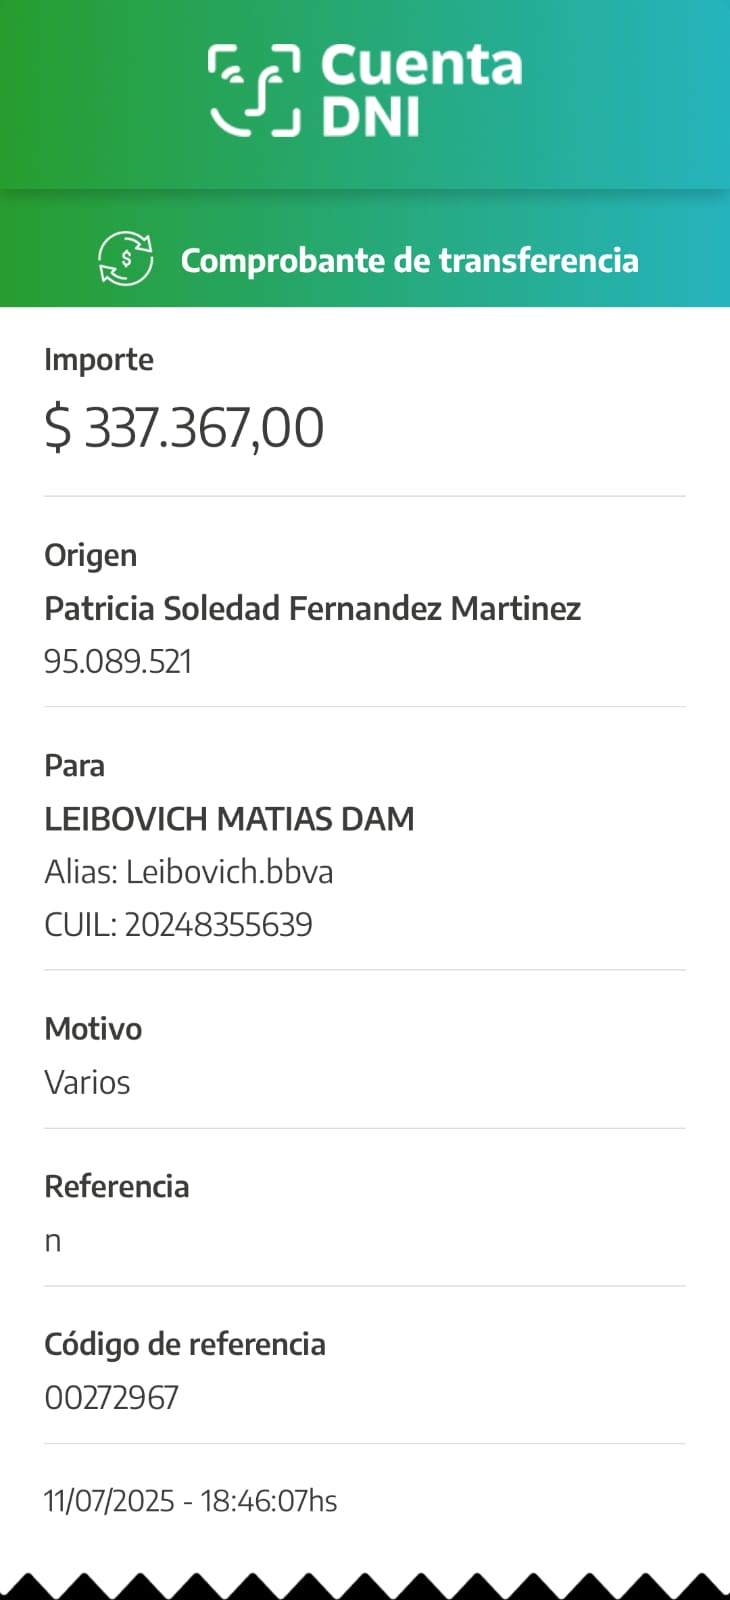Select the CUIL 20248355639 line
This screenshot has height=1600, width=730.
pyautogui.click(x=178, y=925)
